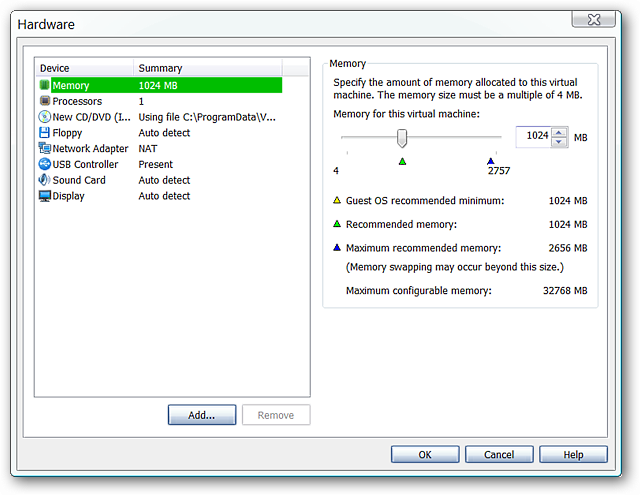This screenshot has width=640, height=495.
Task: Select the Display device row
Action: pyautogui.click(x=160, y=196)
